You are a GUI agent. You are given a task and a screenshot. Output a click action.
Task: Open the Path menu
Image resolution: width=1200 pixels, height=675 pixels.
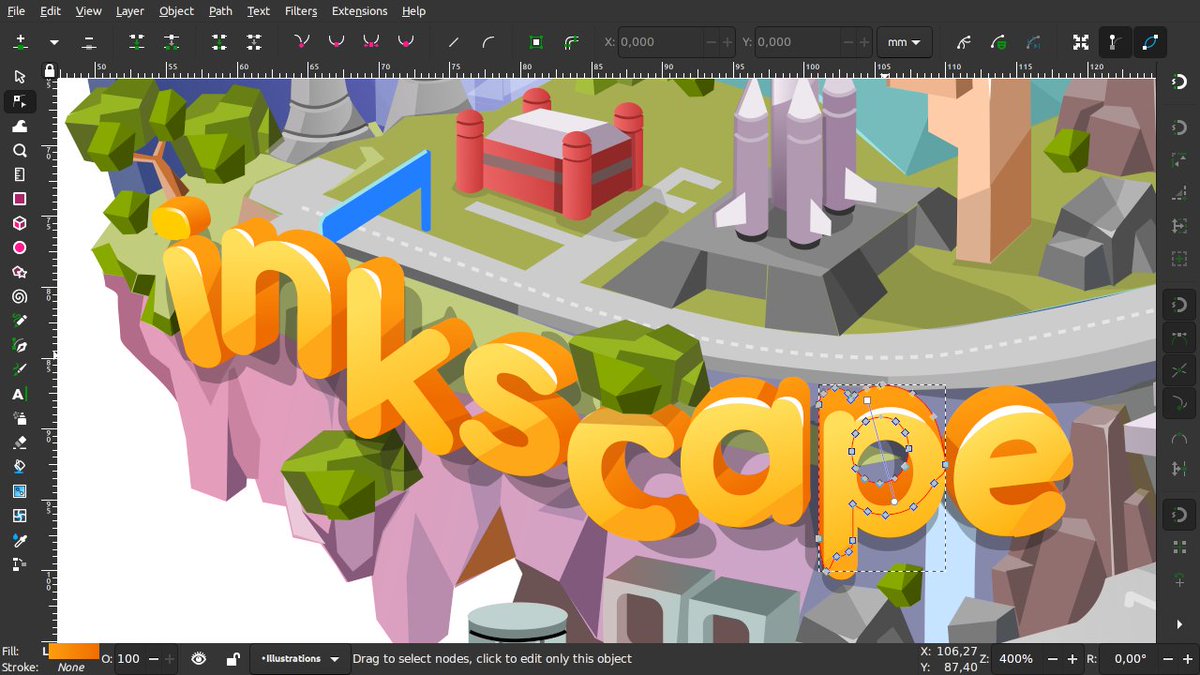tap(220, 11)
